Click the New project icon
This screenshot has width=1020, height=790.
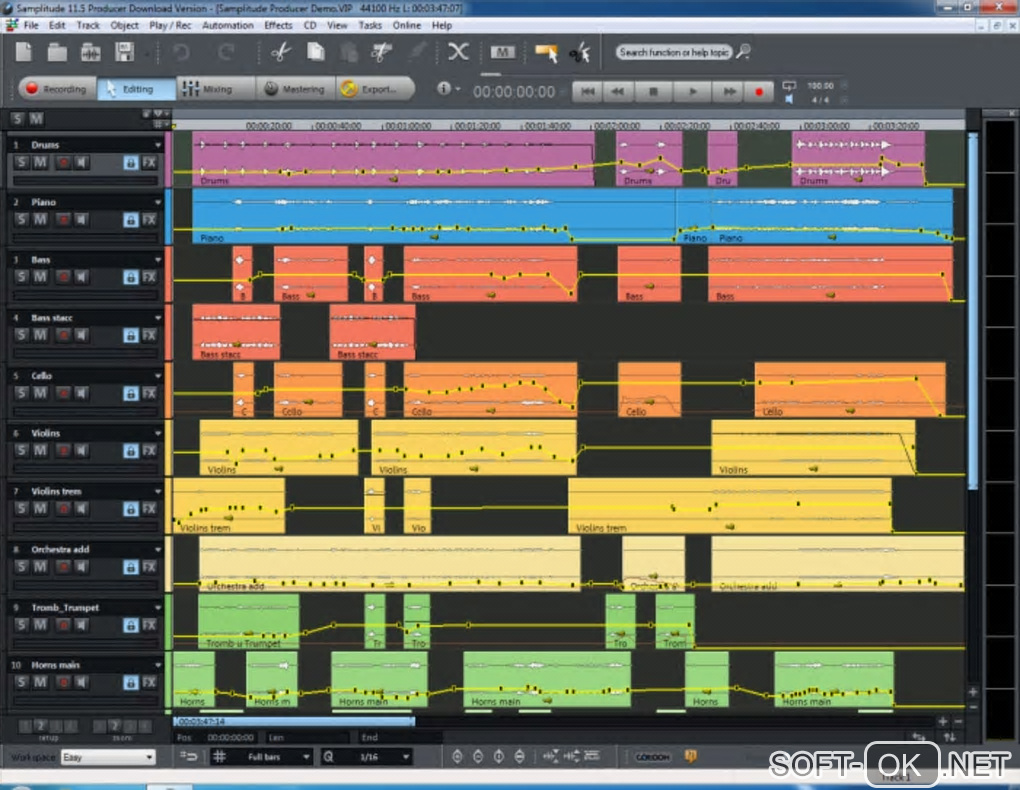pyautogui.click(x=23, y=51)
